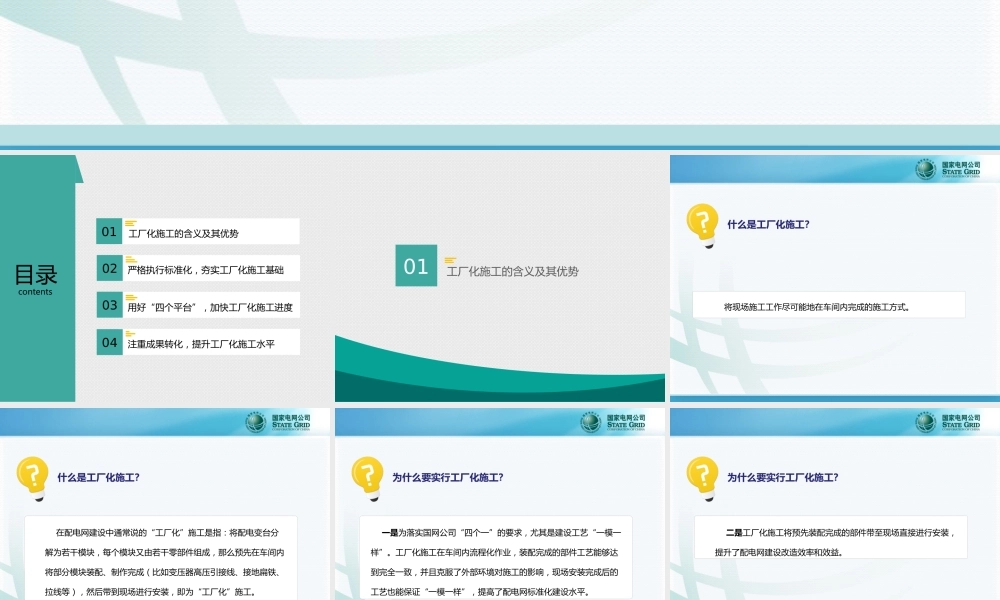Viewport: 1000px width, 600px height.
Task: Click the text box reading 将现场施工工作尽可能地在车间内完成
Action: tap(828, 306)
